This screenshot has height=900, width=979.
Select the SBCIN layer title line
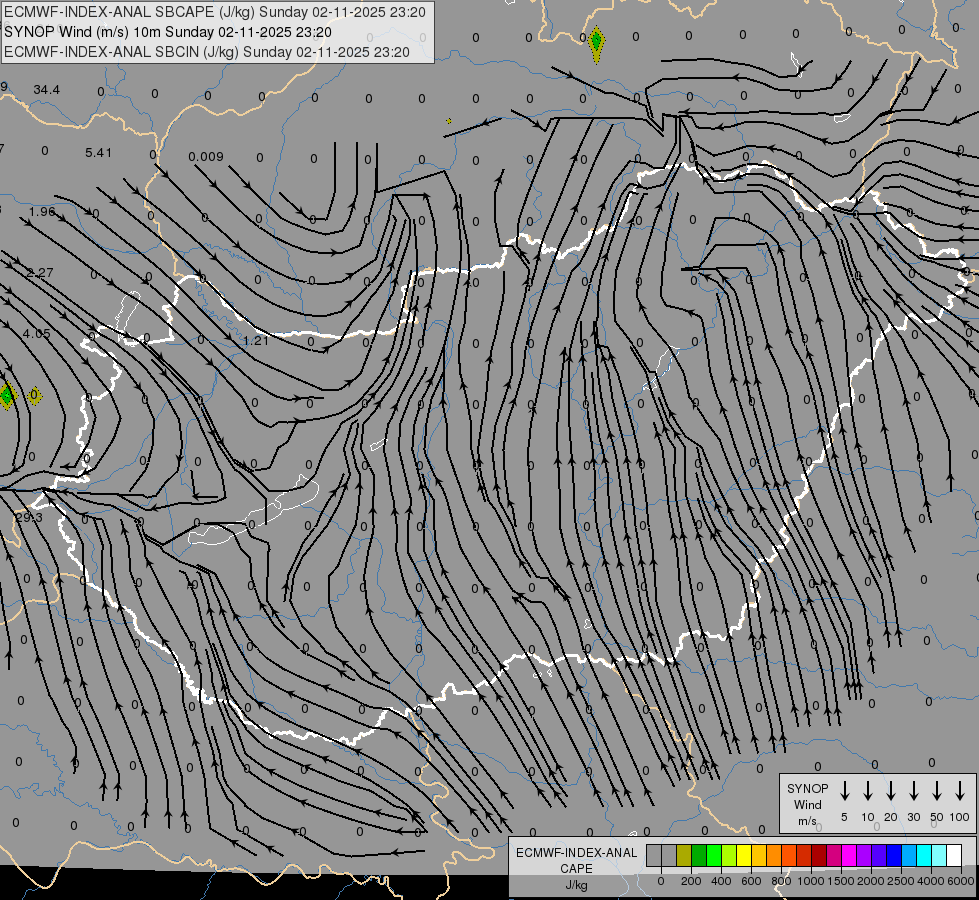207,51
